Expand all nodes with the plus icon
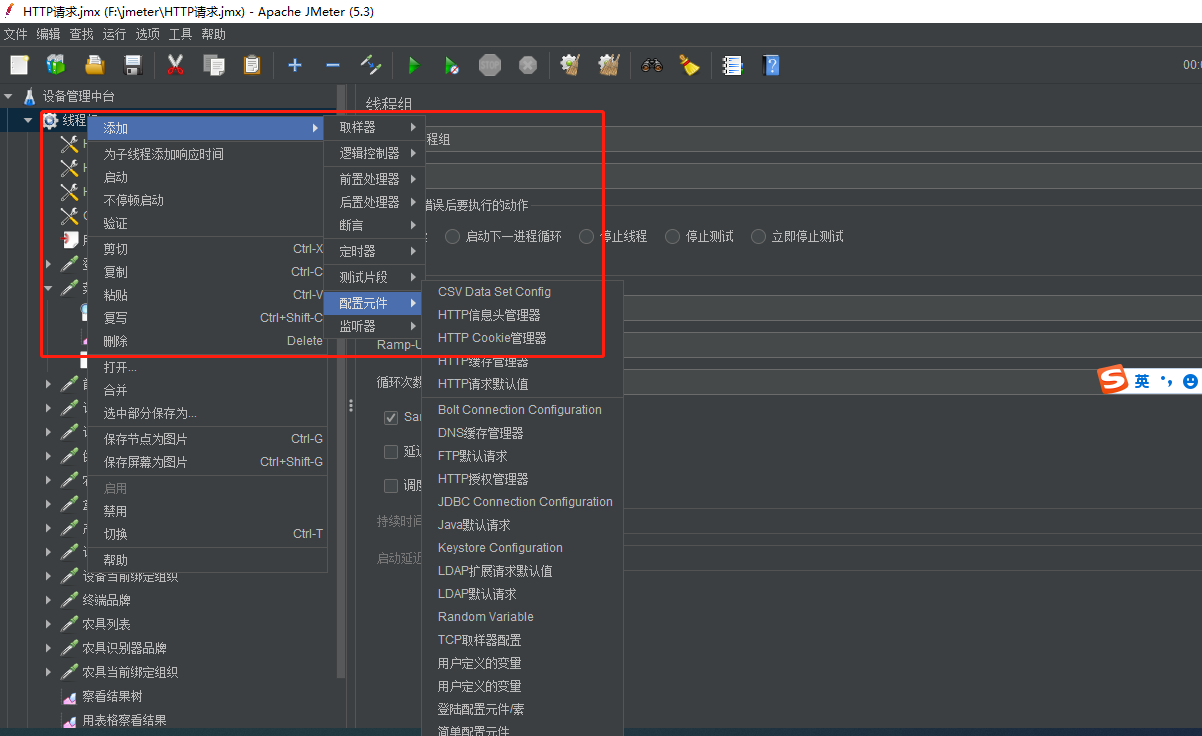This screenshot has width=1202, height=736. pyautogui.click(x=295, y=65)
